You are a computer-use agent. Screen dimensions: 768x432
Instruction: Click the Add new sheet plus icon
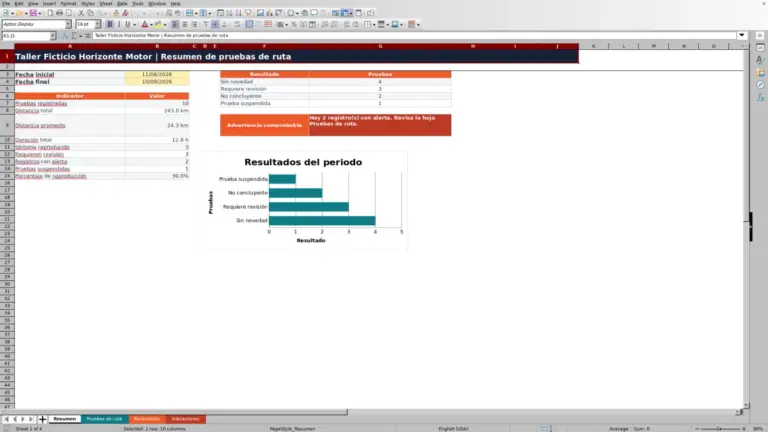coord(42,419)
